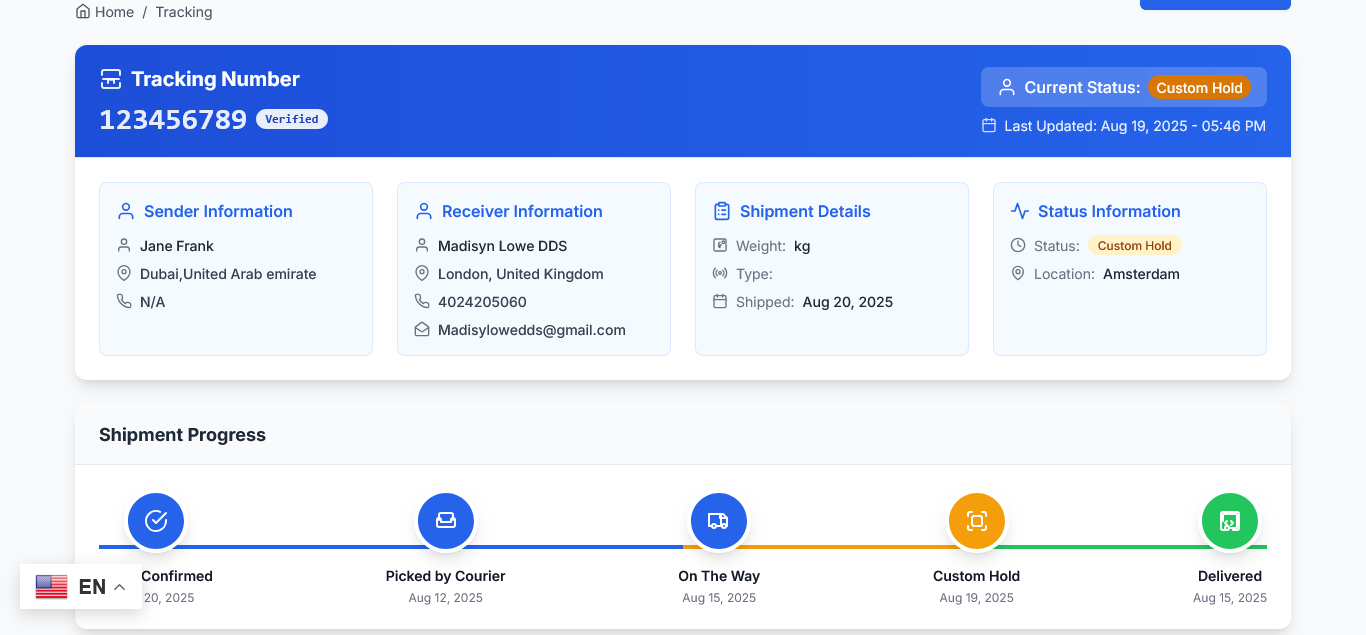Expand language menu using the chevron arrow
The height and width of the screenshot is (635, 1366).
[x=120, y=587]
